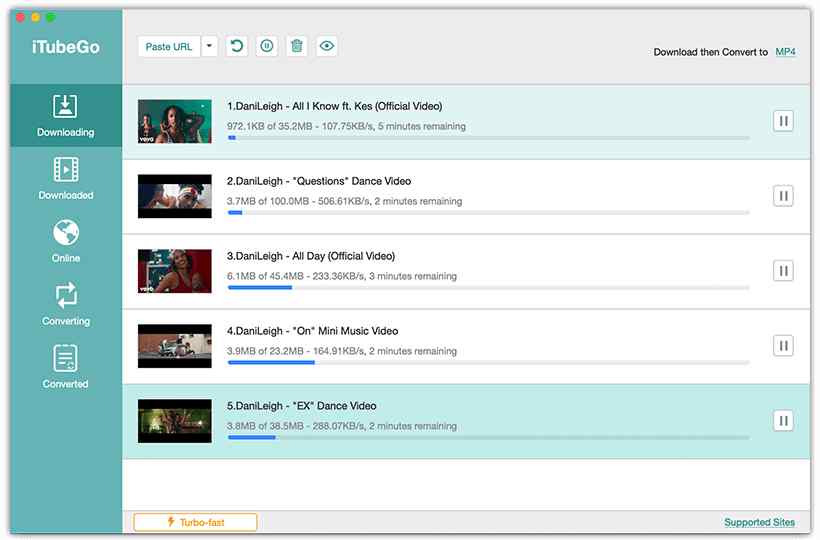Screen dimensions: 820x540
Task: Open the Downloading section in sidebar
Action: [x=66, y=115]
